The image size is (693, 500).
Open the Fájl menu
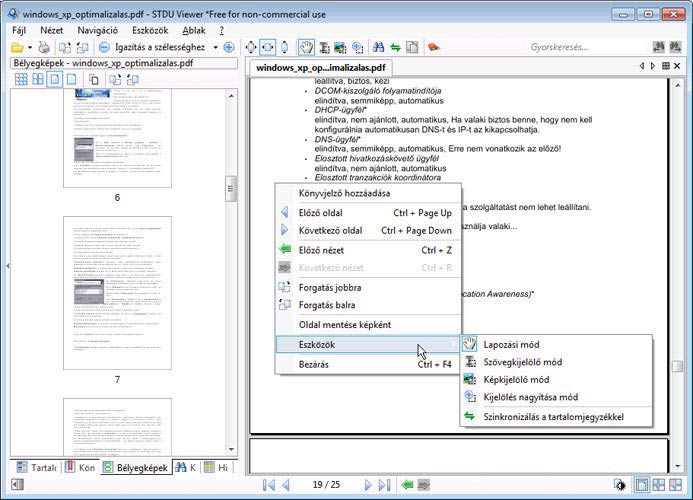(x=19, y=31)
